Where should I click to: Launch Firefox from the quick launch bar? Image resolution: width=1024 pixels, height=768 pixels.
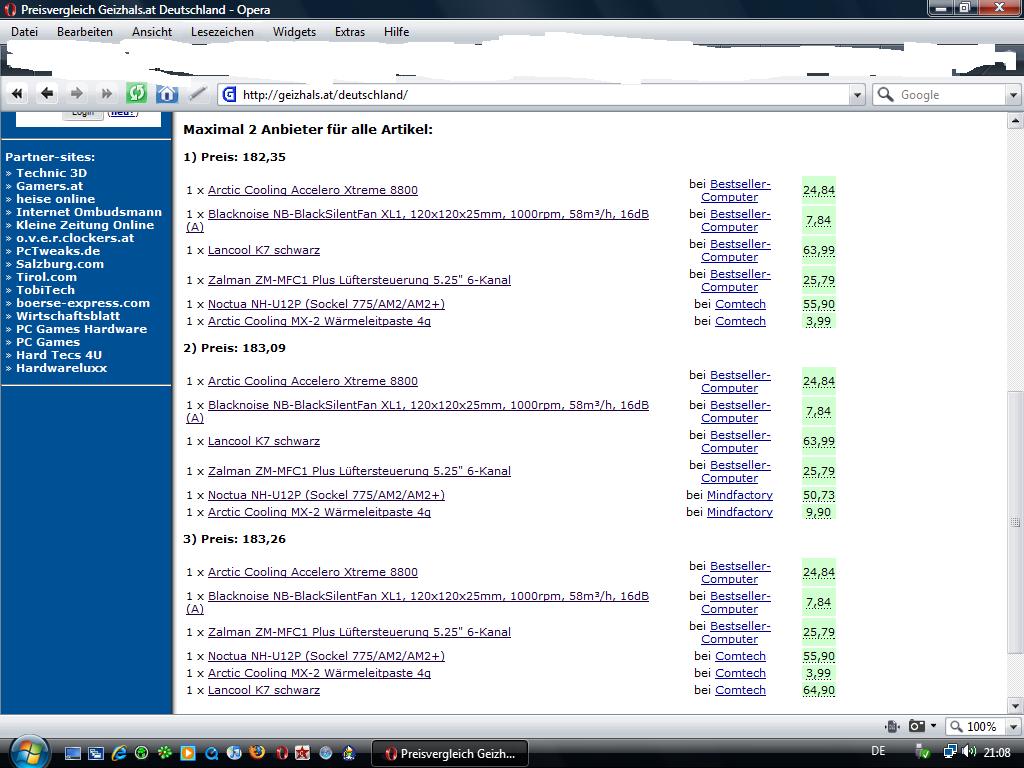(257, 752)
